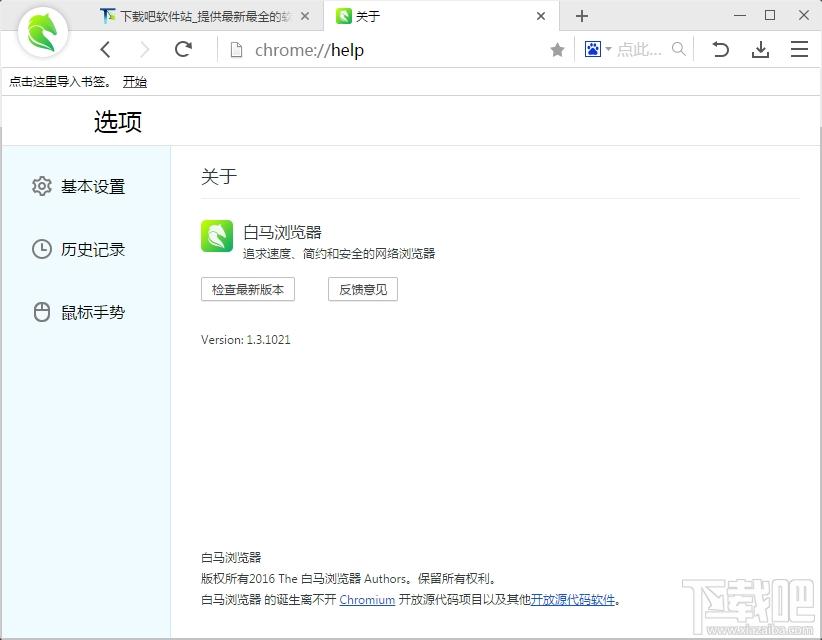
Task: Click the 关于 tab favicon
Action: [x=344, y=16]
